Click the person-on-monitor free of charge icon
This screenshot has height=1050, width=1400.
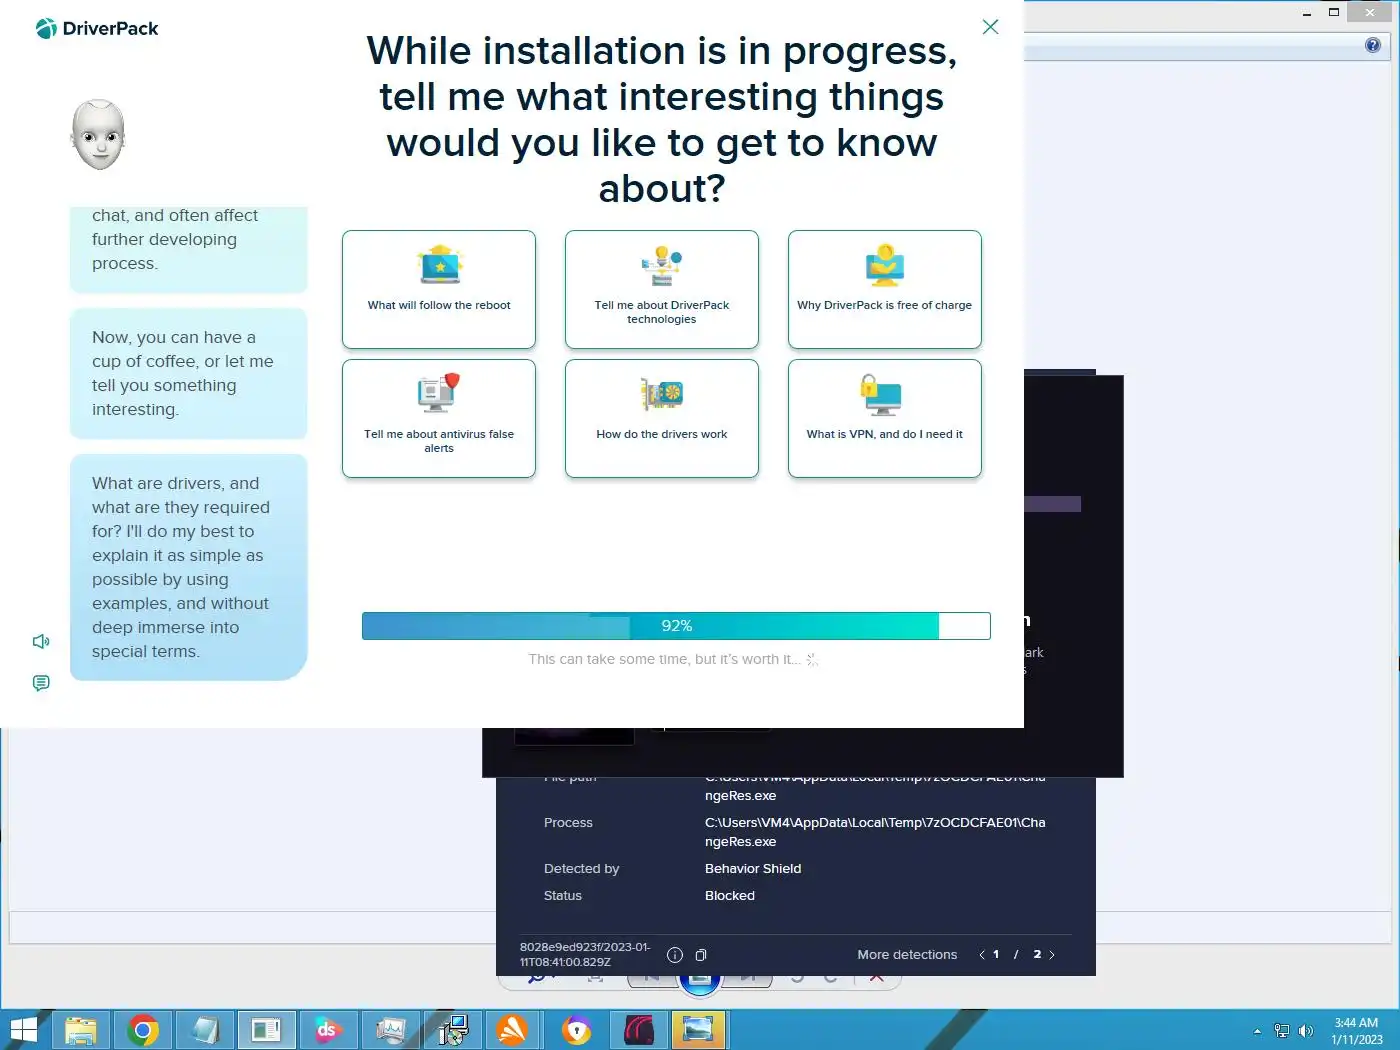(885, 265)
